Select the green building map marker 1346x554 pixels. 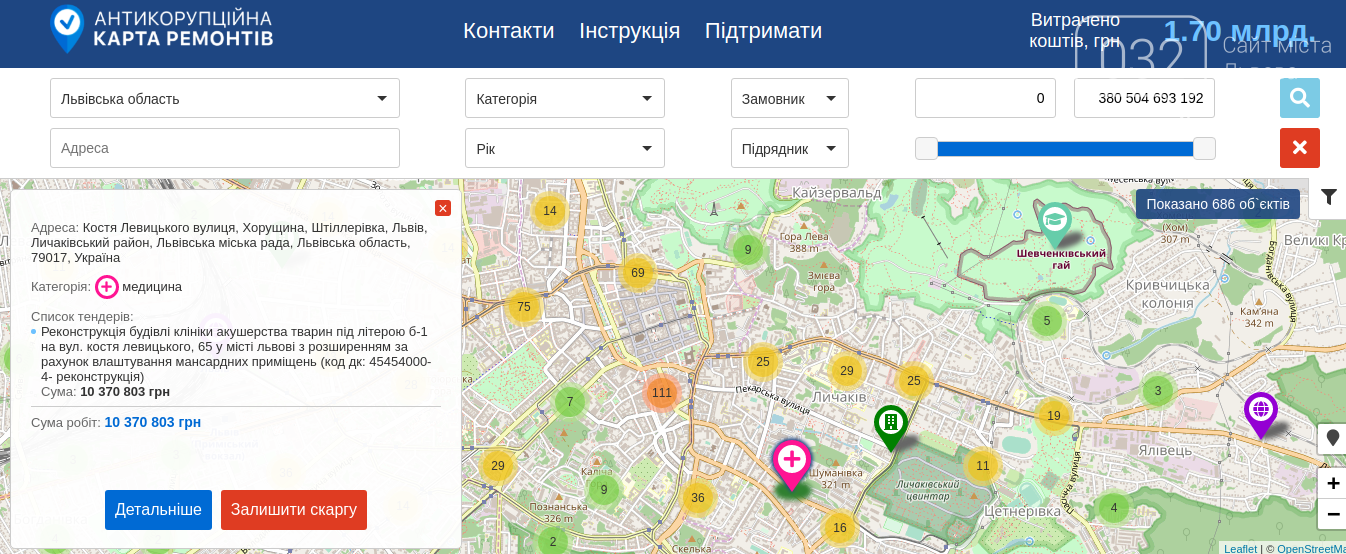pos(890,423)
